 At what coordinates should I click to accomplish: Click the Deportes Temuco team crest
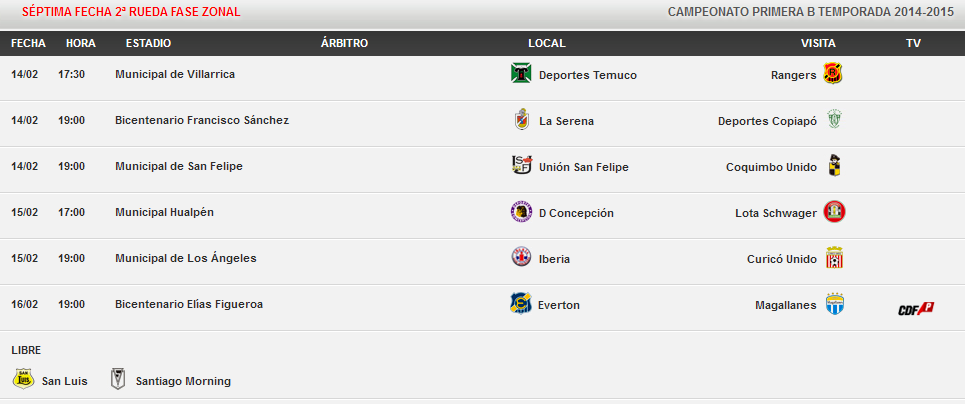(x=521, y=73)
